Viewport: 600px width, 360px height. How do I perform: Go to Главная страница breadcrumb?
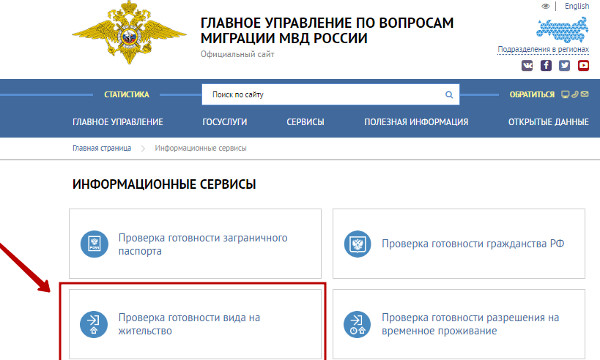102,148
